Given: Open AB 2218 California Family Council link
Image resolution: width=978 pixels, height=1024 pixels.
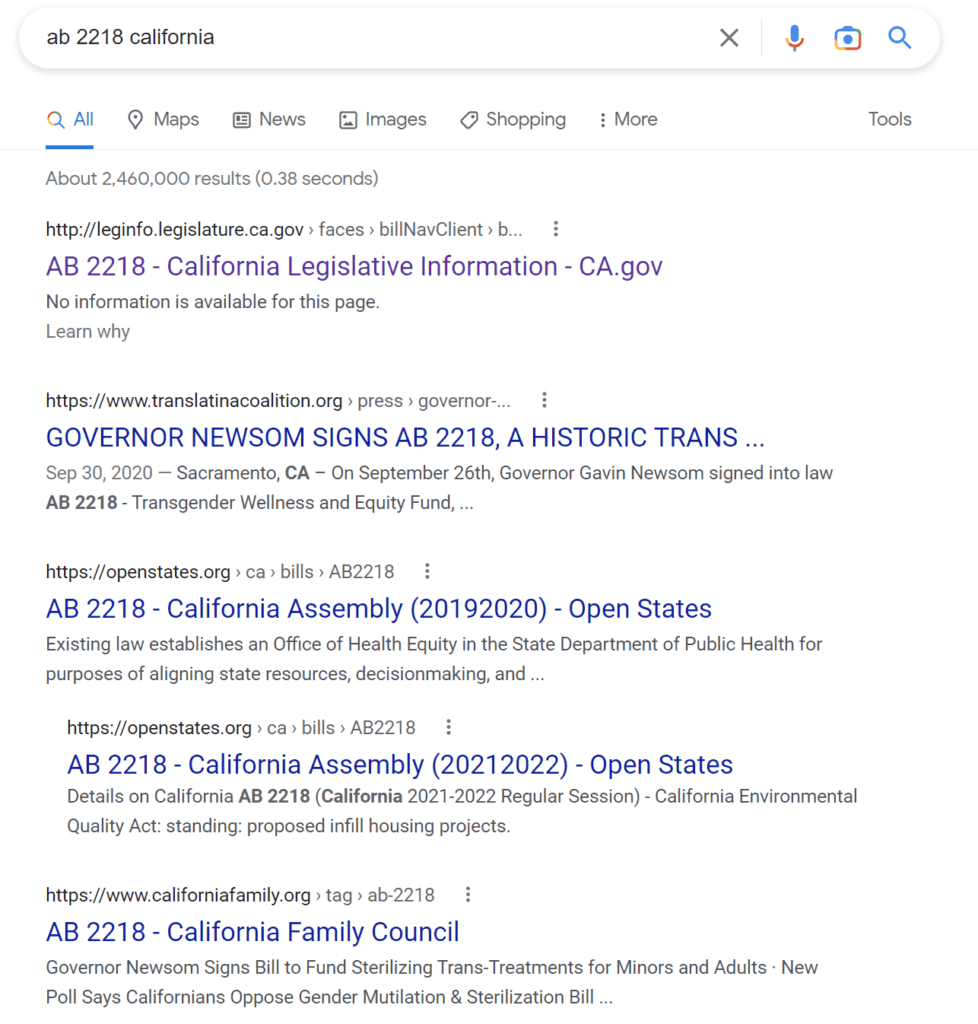Looking at the screenshot, I should point(252,932).
